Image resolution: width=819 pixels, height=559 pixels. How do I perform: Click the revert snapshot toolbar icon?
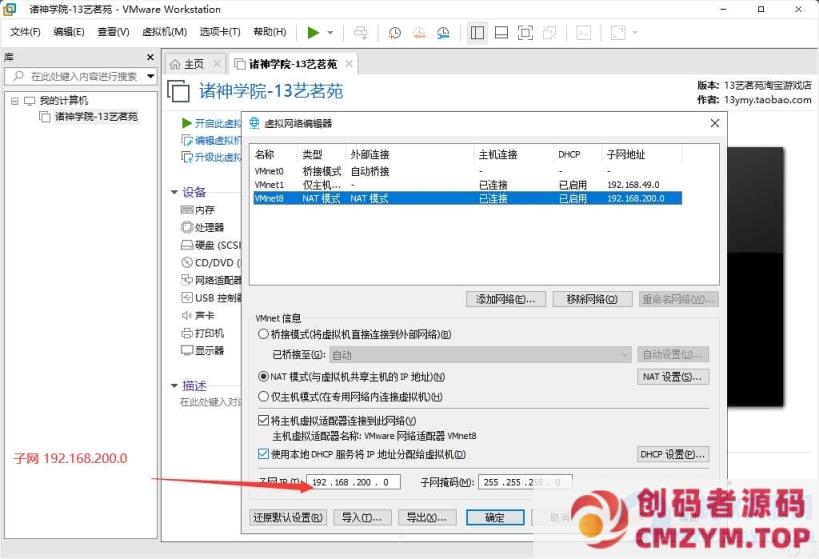[x=419, y=33]
